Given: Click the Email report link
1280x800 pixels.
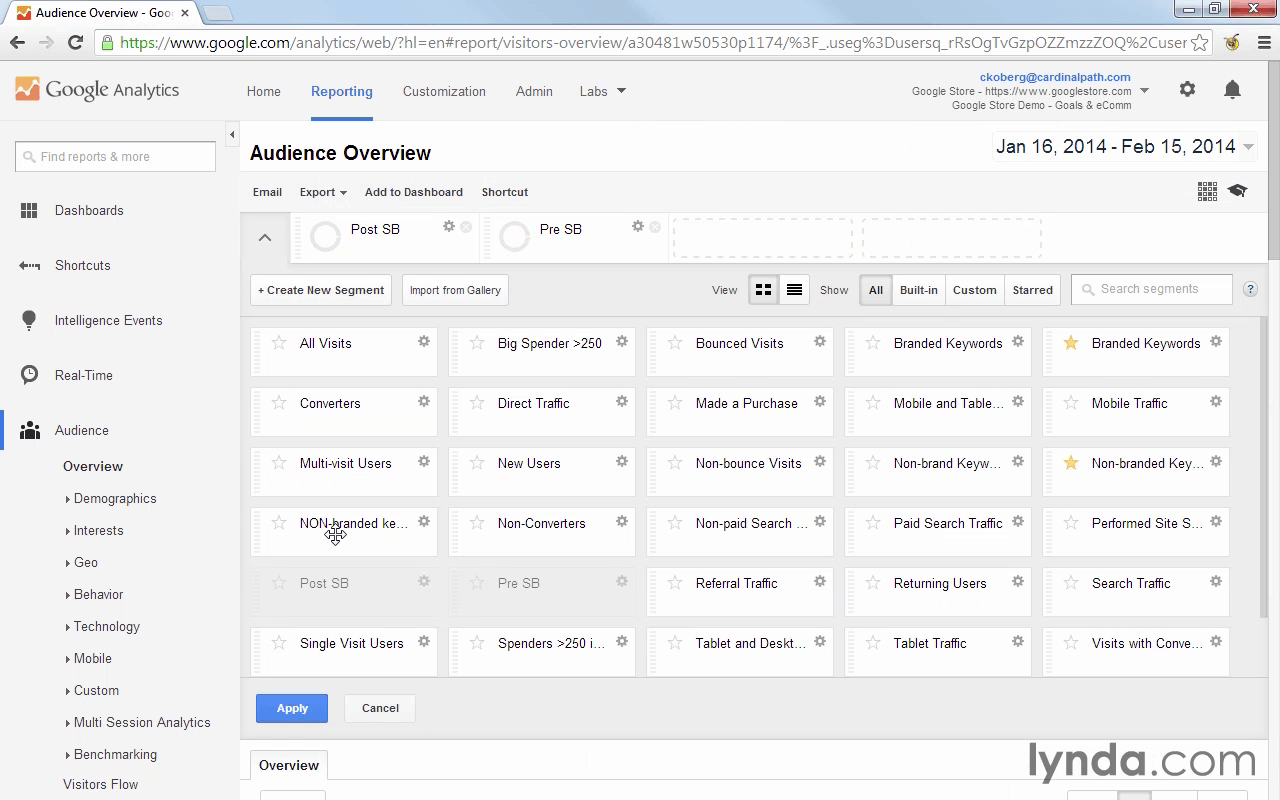Looking at the screenshot, I should (x=267, y=192).
